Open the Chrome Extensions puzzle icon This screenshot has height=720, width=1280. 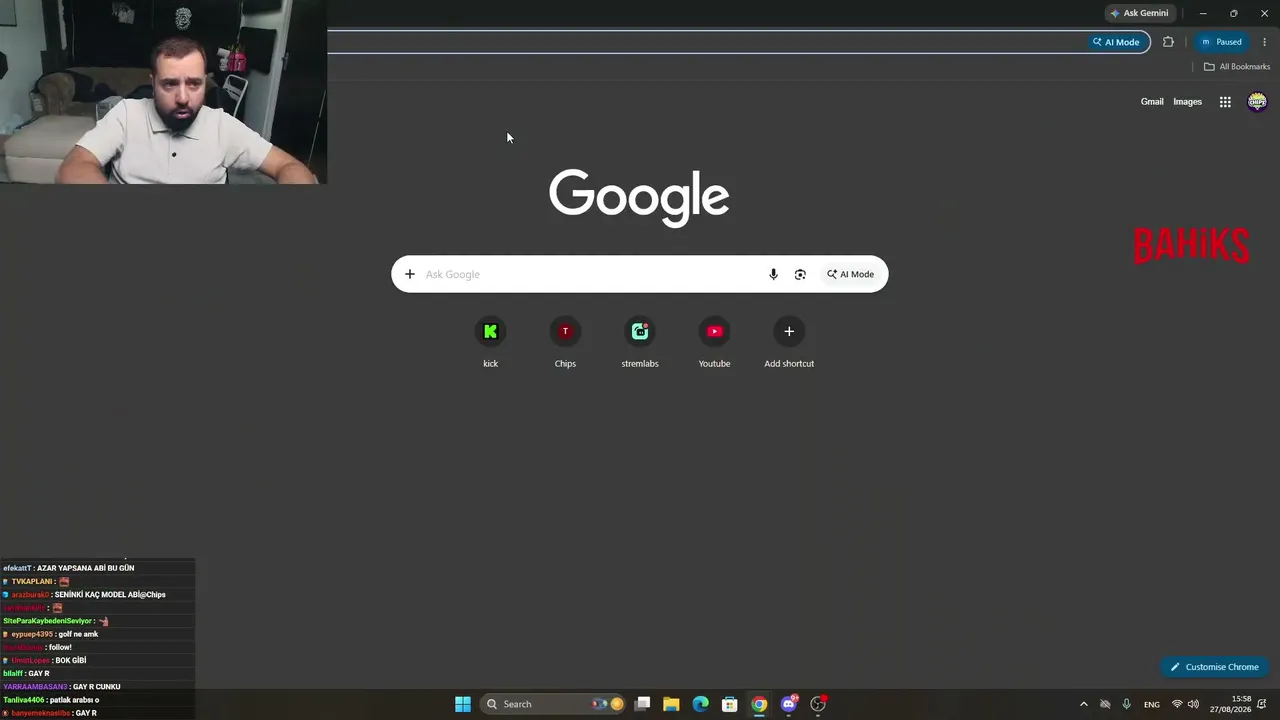click(x=1168, y=42)
